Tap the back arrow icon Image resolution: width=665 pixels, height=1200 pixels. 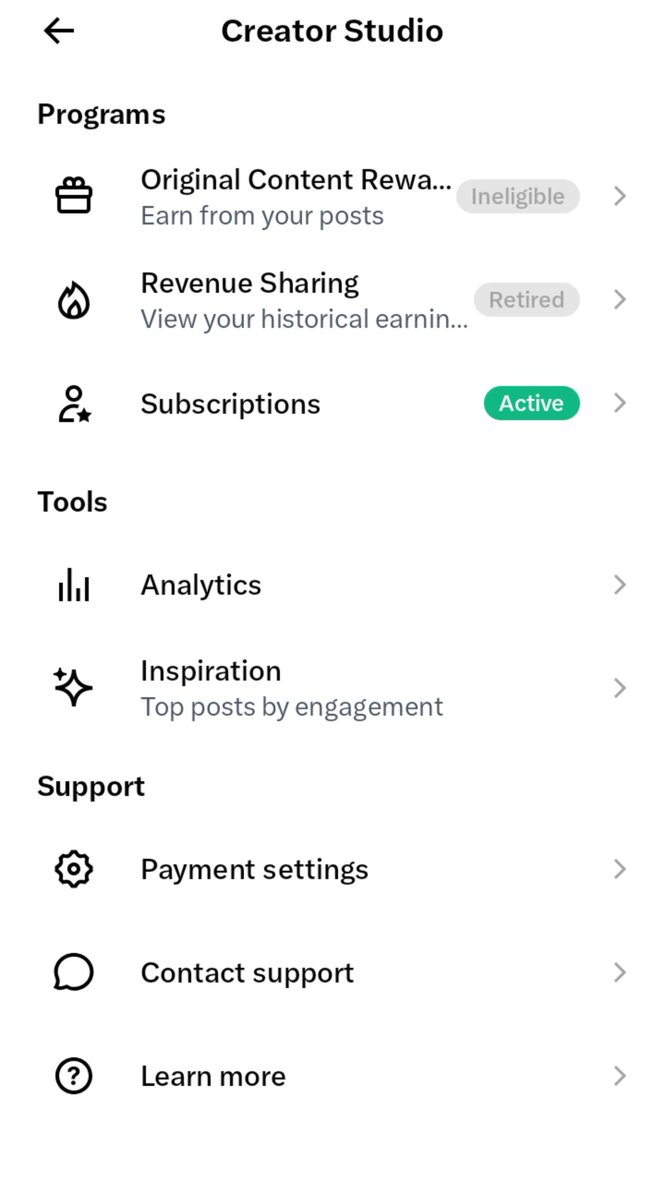pos(59,31)
